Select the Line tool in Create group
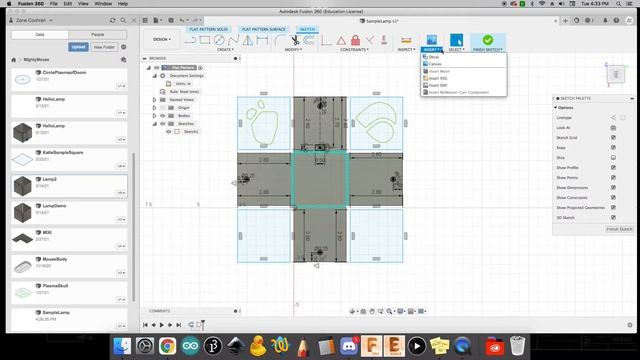This screenshot has height=360, width=640. (x=190, y=40)
